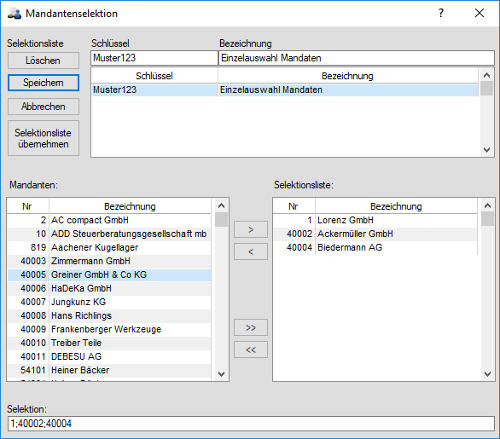Remove all entries with << button
Screen dimensions: 500x439
[x=251, y=350]
